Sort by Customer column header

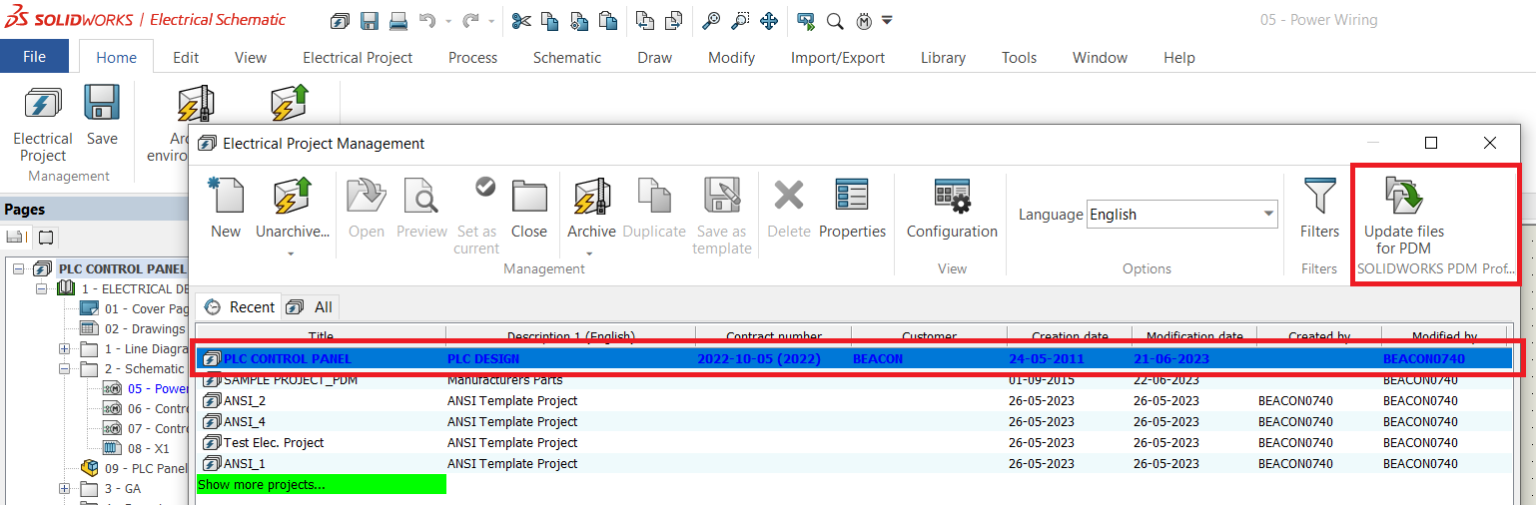pos(928,336)
